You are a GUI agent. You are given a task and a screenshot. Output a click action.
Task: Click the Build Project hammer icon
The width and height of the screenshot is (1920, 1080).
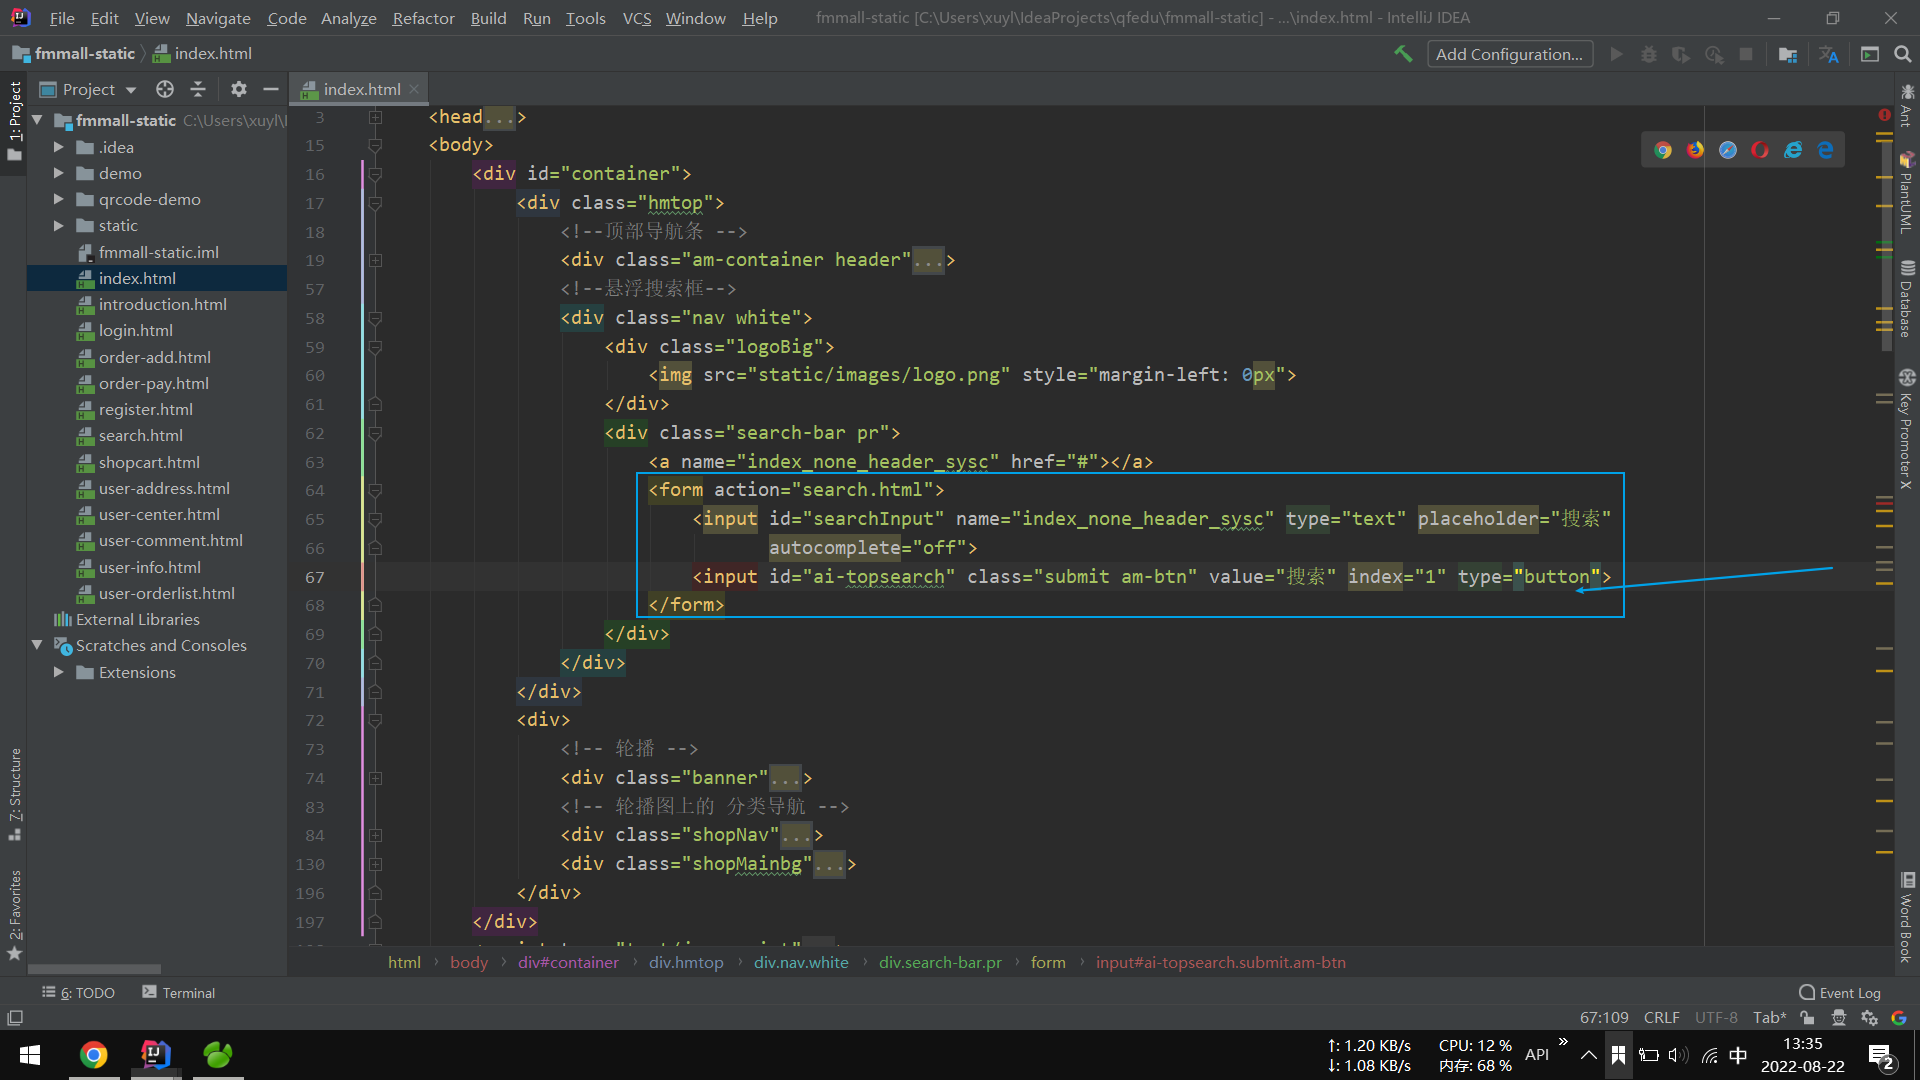coord(1403,54)
